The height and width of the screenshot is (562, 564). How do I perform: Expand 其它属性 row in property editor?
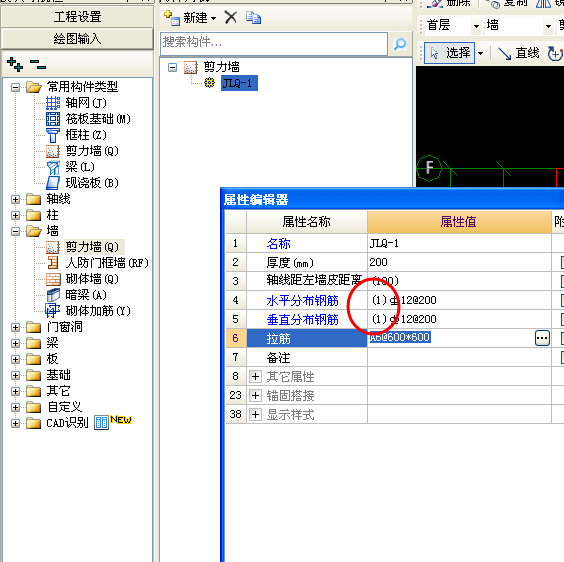(255, 377)
